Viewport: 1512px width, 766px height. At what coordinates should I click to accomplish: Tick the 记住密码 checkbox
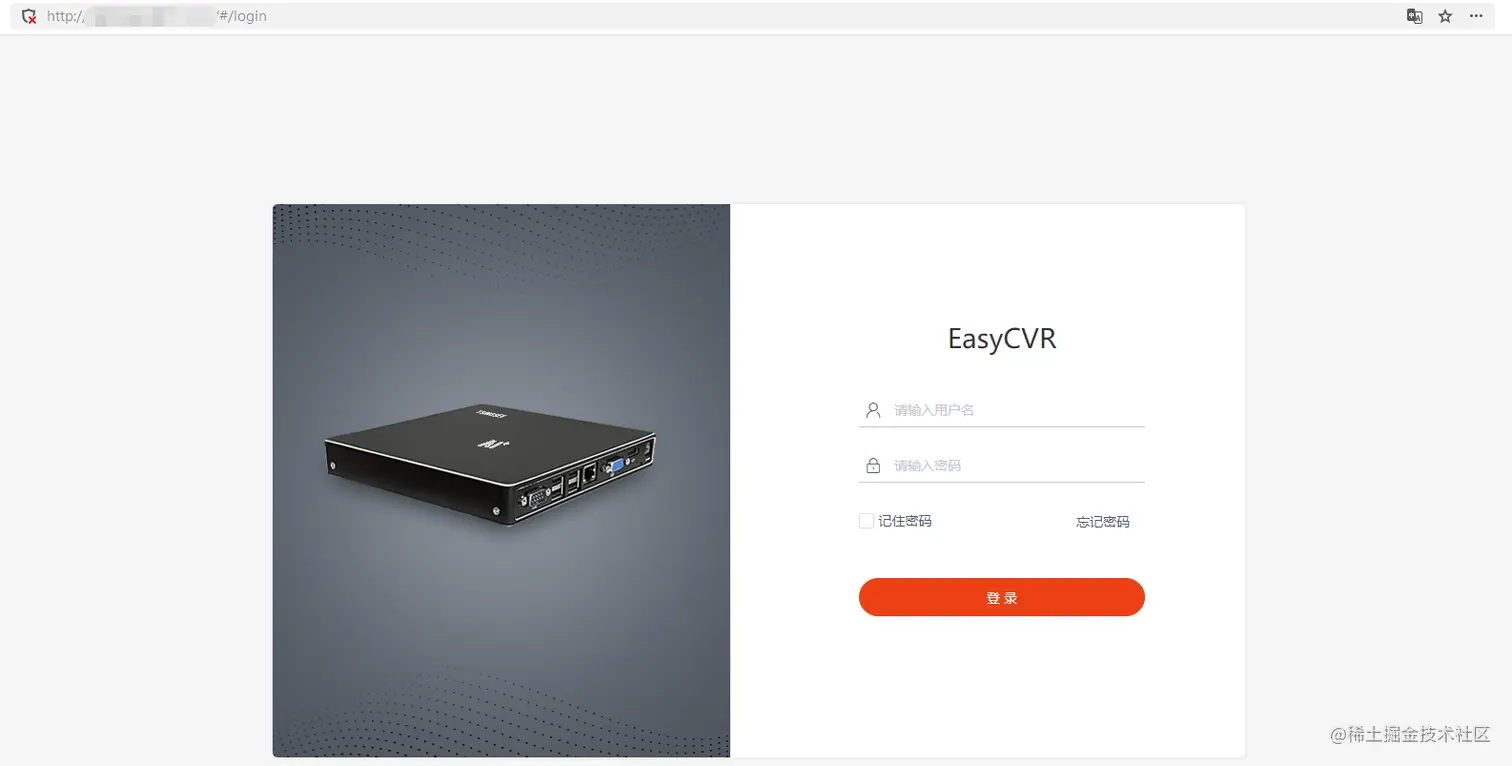[866, 521]
